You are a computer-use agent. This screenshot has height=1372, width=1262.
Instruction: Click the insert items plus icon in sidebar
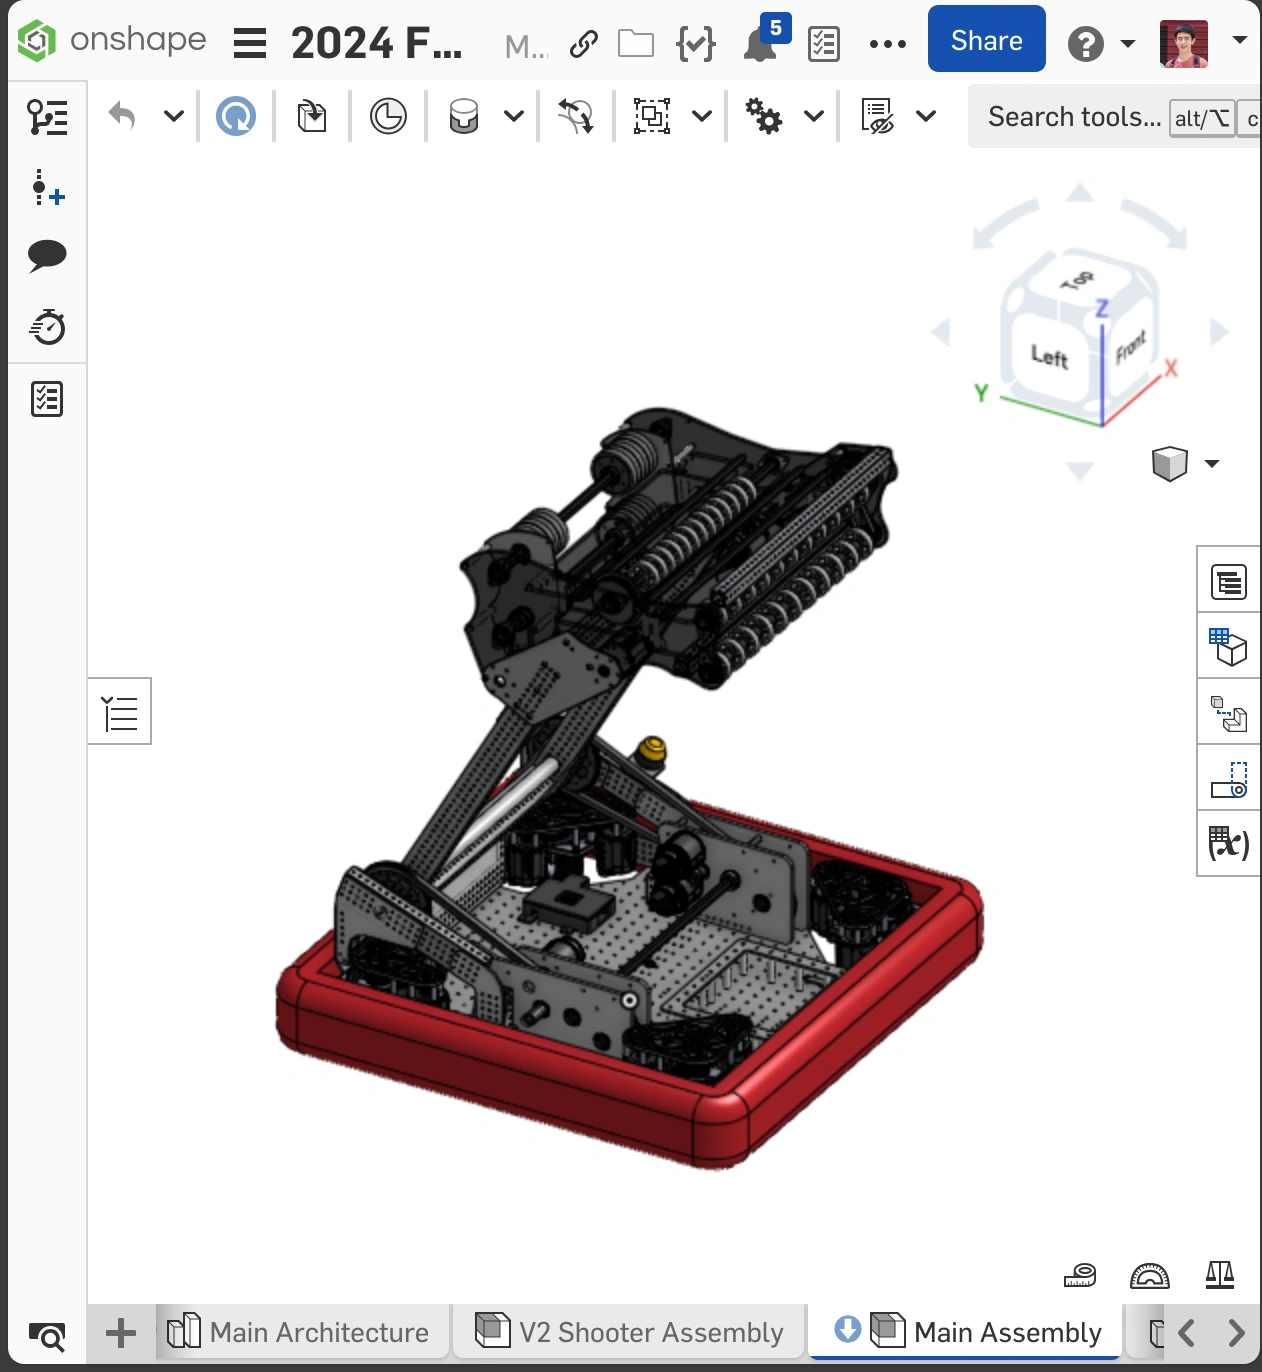[x=47, y=187]
